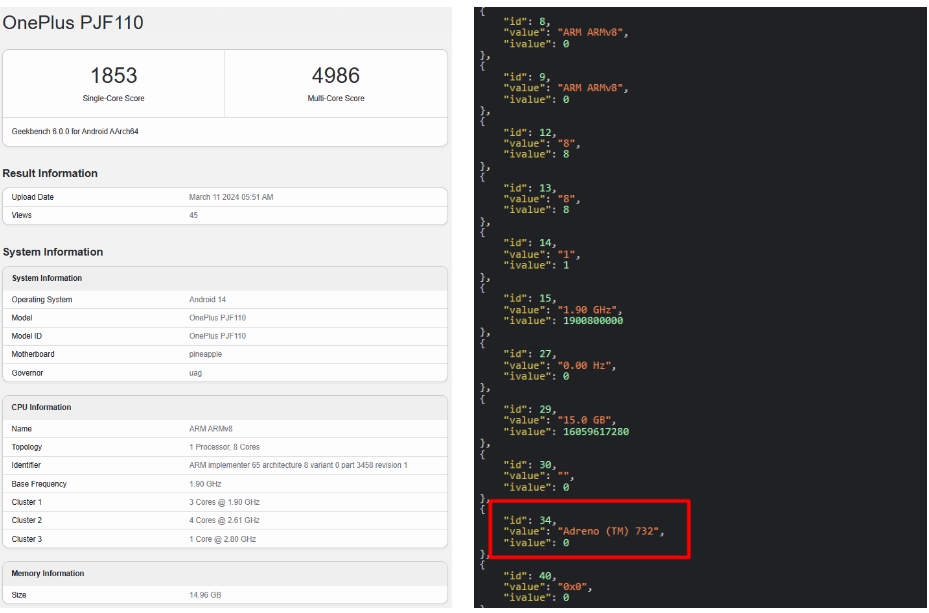
Task: Select the "Multi-Core Score" label
Action: [336, 98]
